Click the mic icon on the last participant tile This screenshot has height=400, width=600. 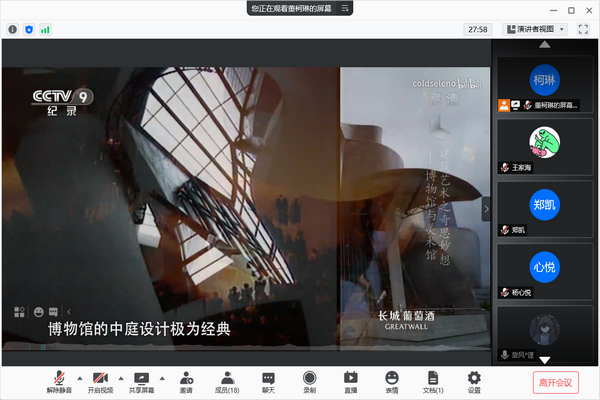click(x=505, y=355)
